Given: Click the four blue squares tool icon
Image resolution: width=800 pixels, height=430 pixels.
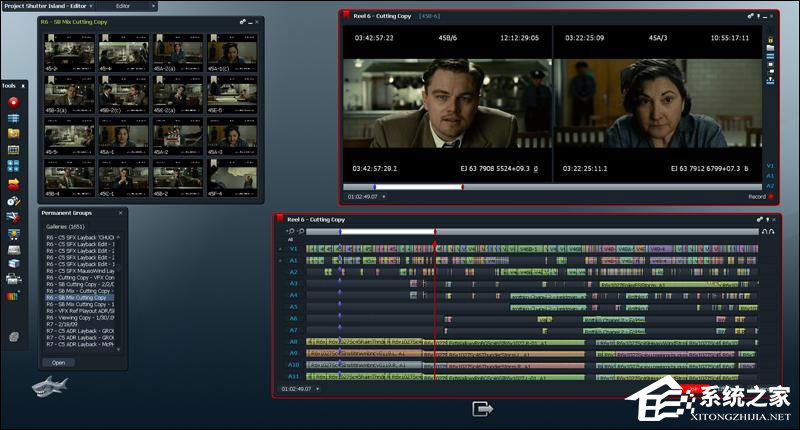Looking at the screenshot, I should [14, 166].
